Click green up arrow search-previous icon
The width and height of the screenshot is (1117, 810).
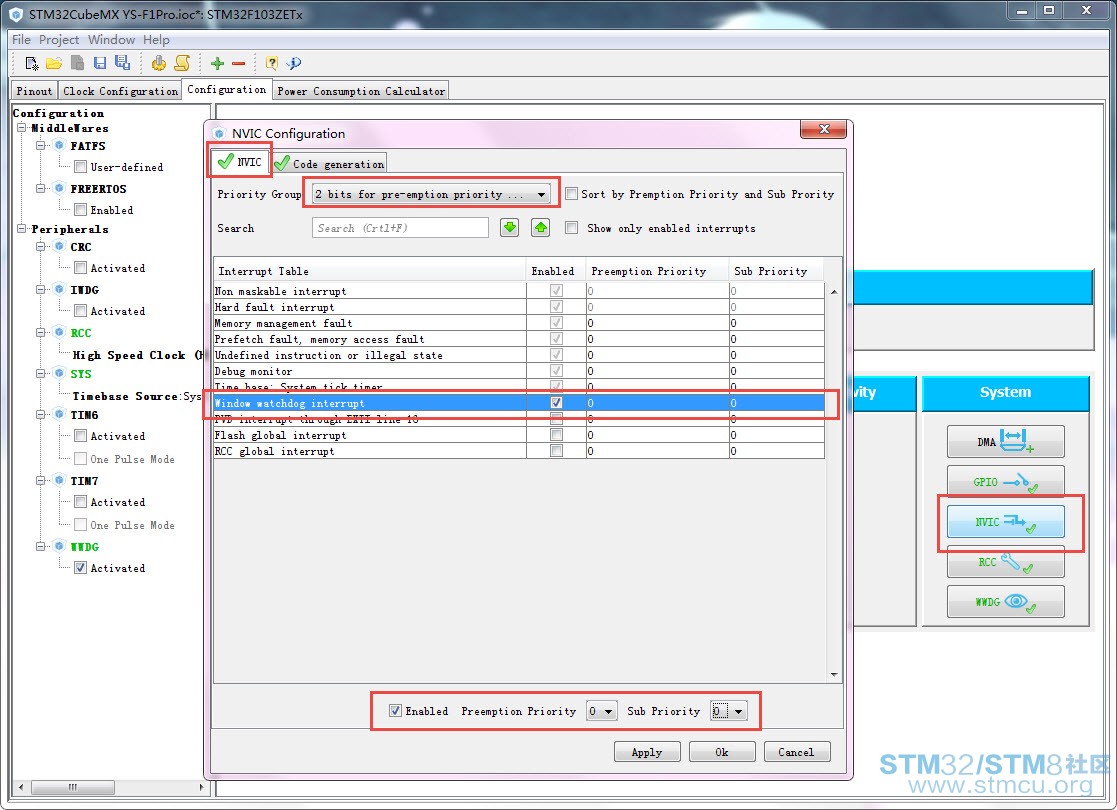pyautogui.click(x=541, y=228)
